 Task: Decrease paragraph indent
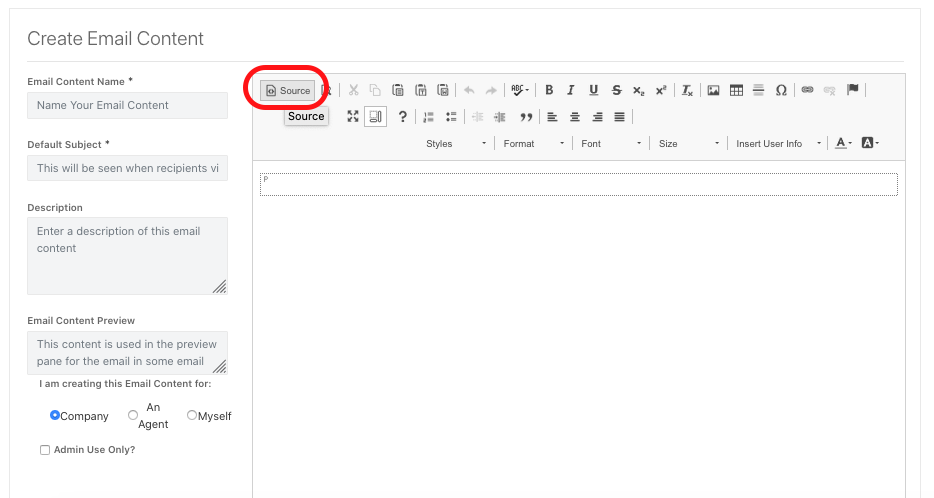(477, 117)
